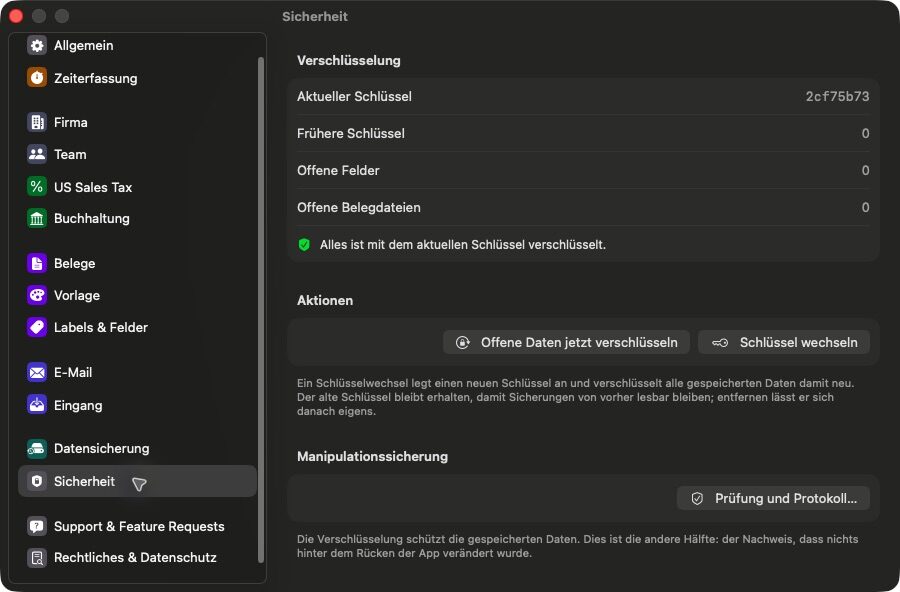Click the Vorlage palette icon
This screenshot has height=592, width=900.
[x=37, y=295]
